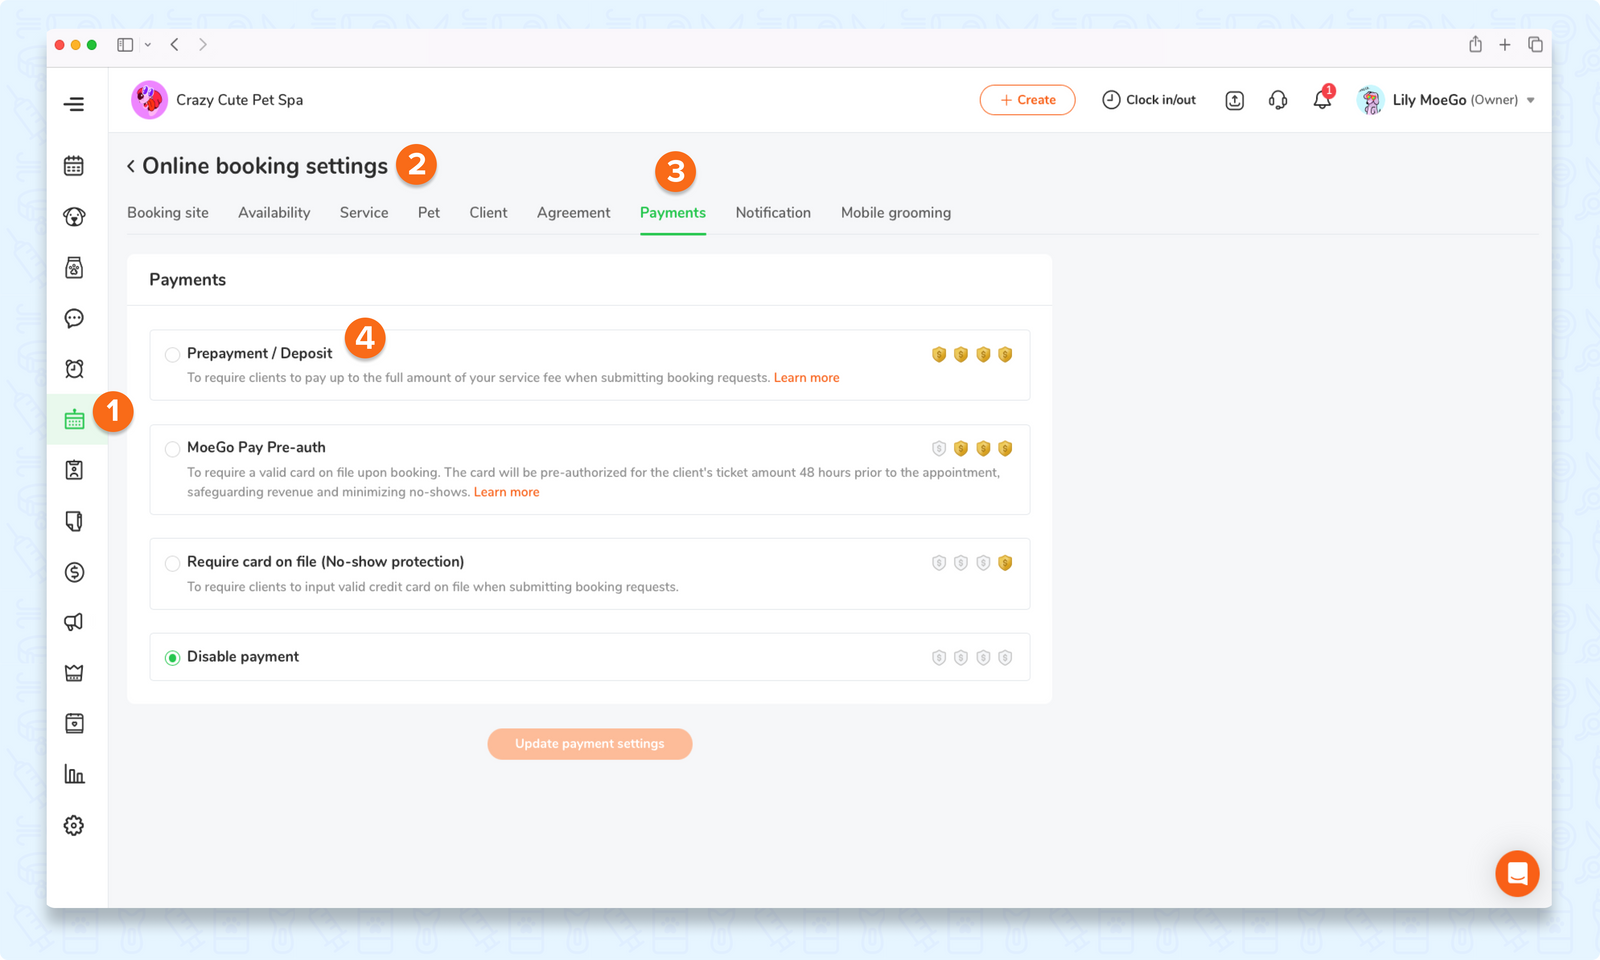This screenshot has height=960, width=1600.
Task: Expand the browser sidebar toggle dropdown arrow
Action: (x=148, y=44)
